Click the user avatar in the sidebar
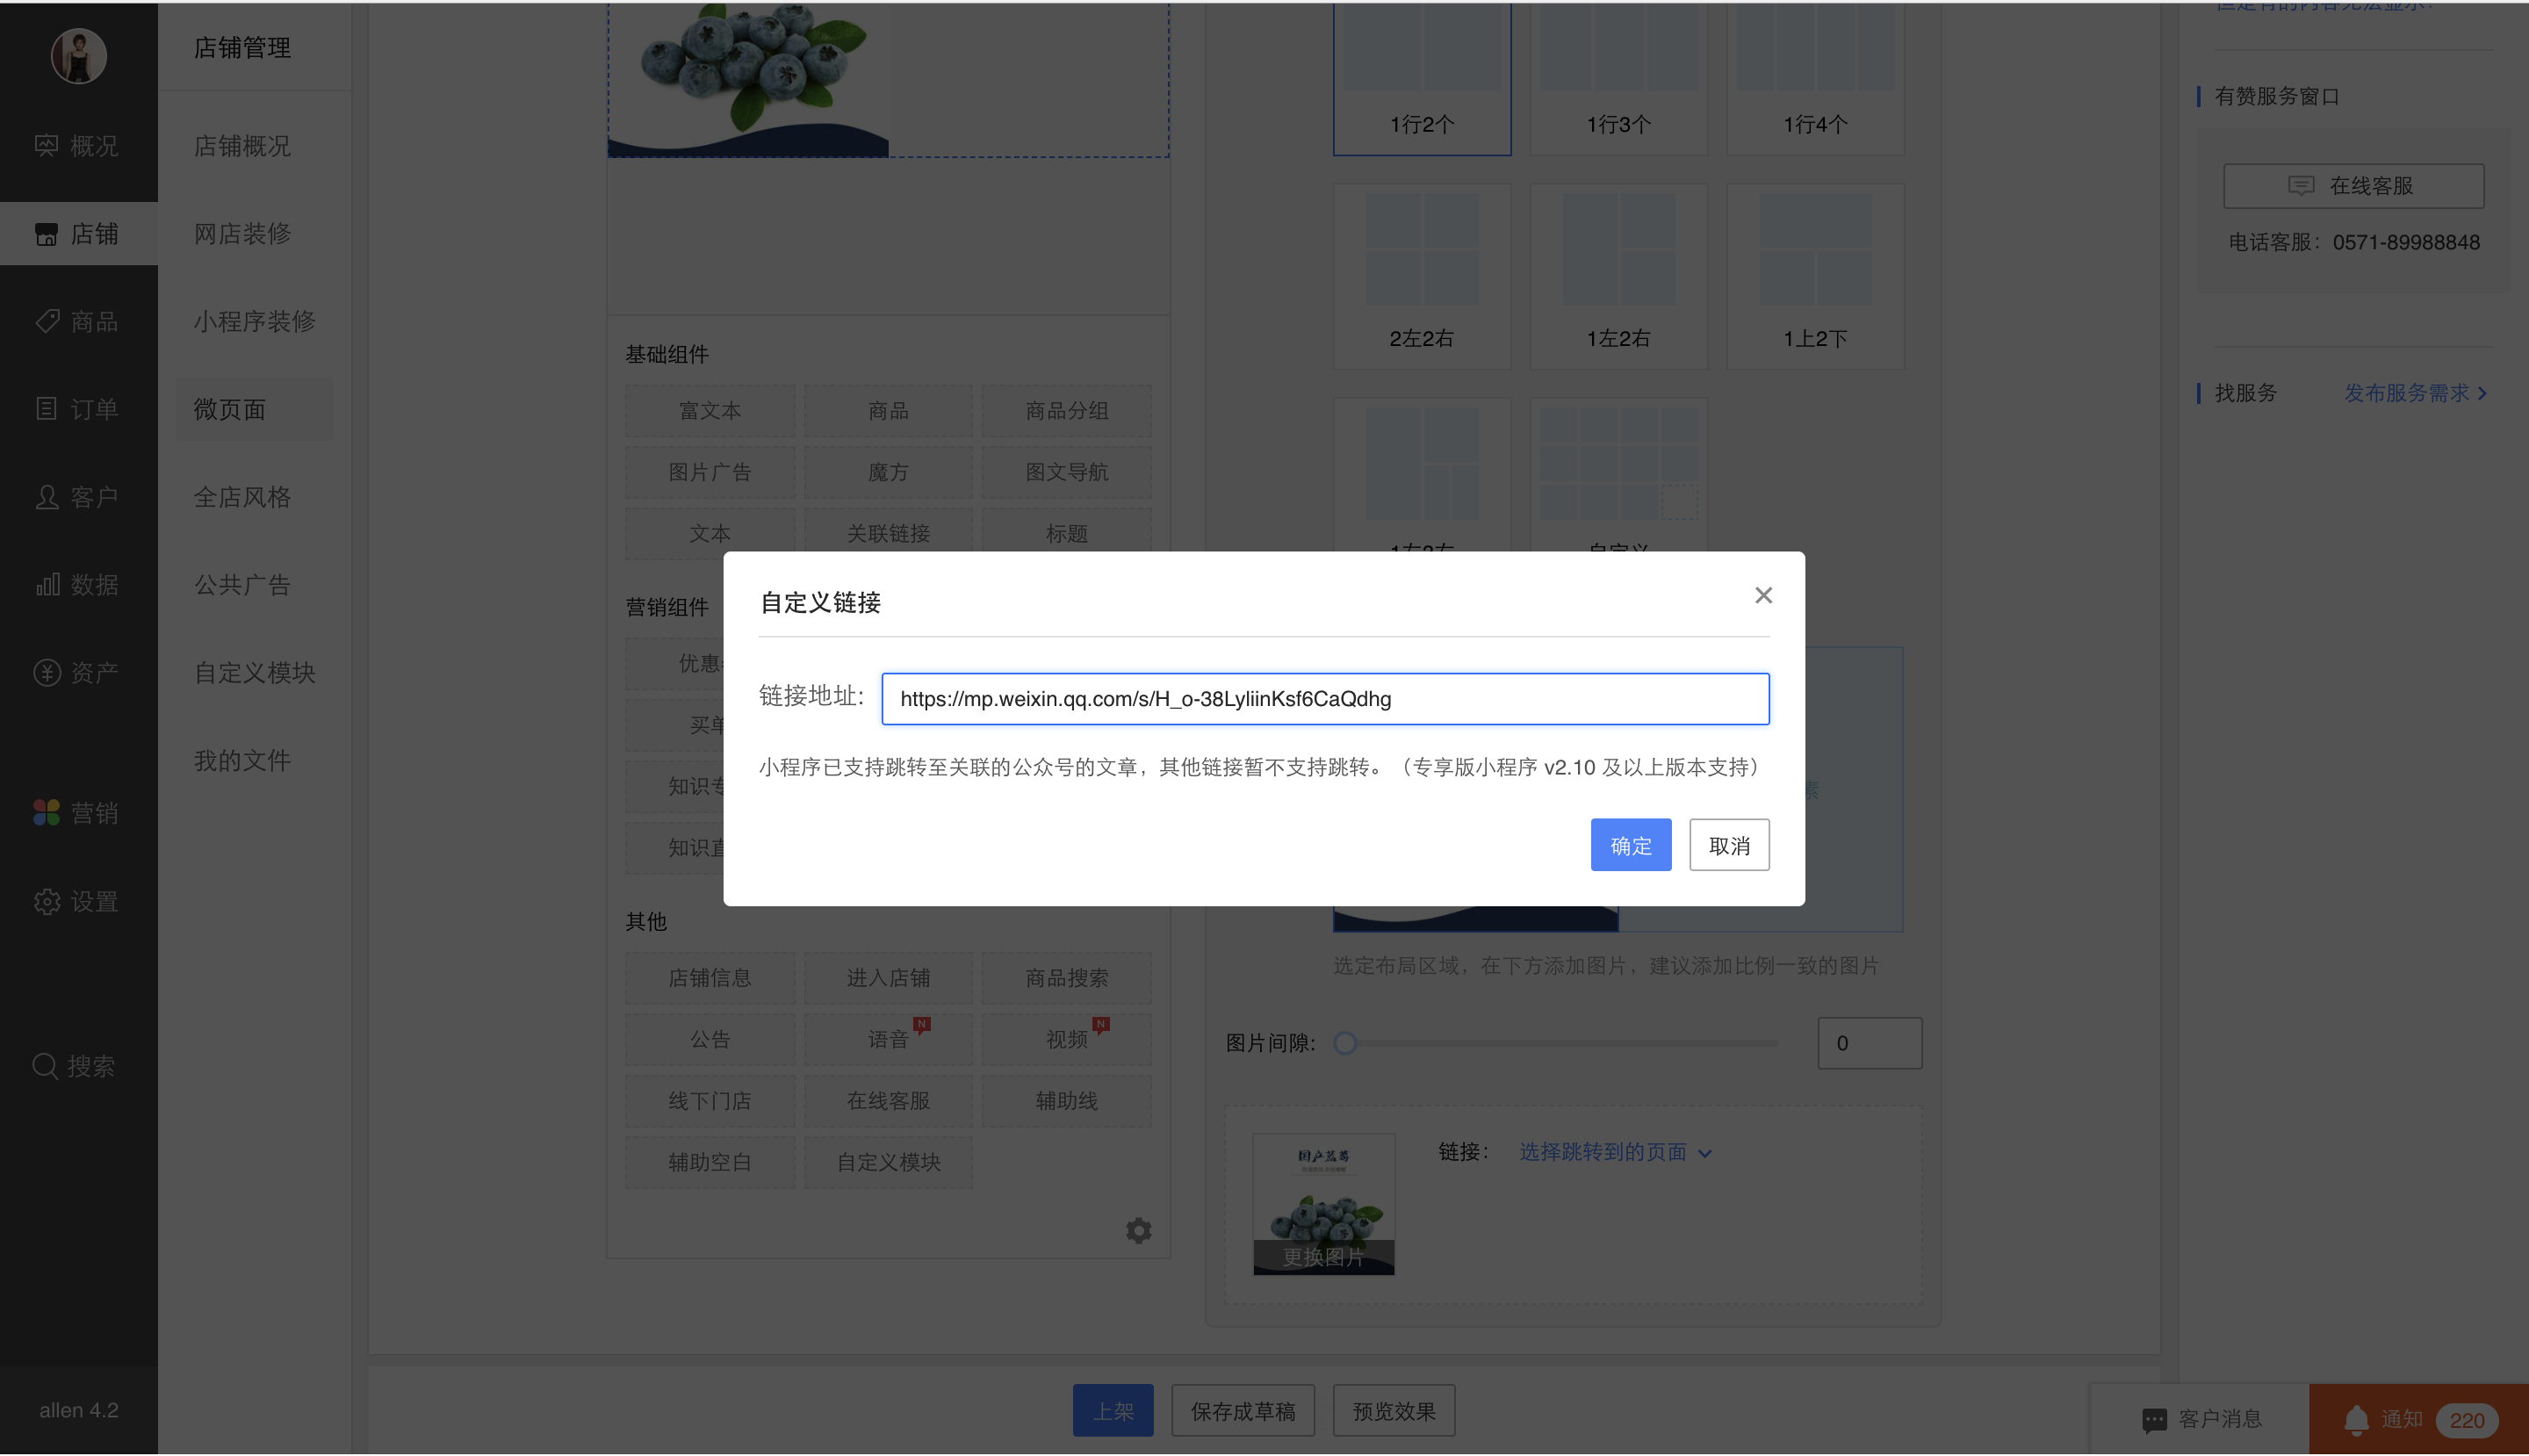 (79, 55)
